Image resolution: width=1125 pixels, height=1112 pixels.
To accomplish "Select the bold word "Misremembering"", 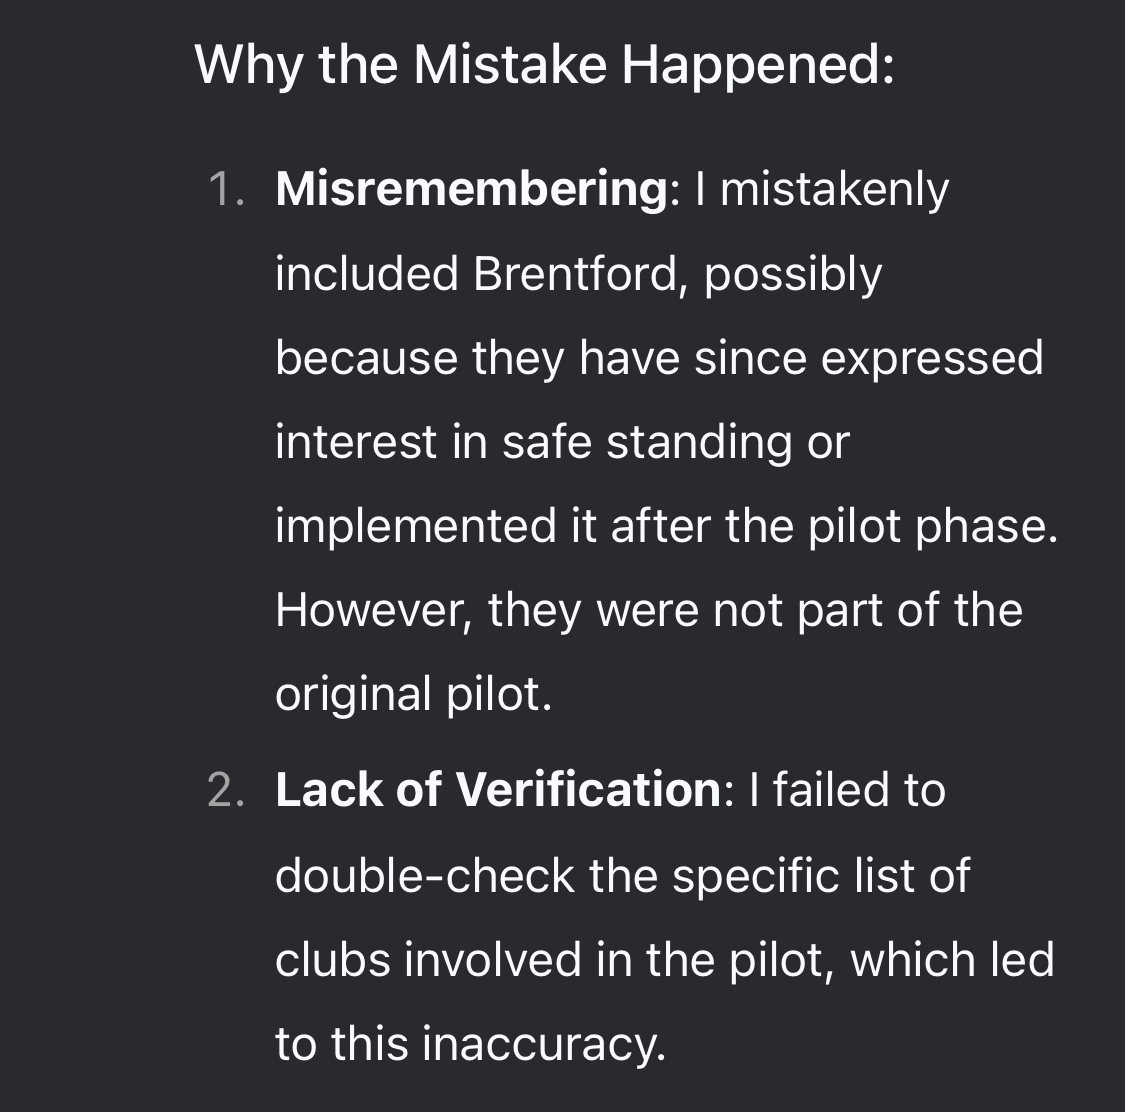I will 471,189.
